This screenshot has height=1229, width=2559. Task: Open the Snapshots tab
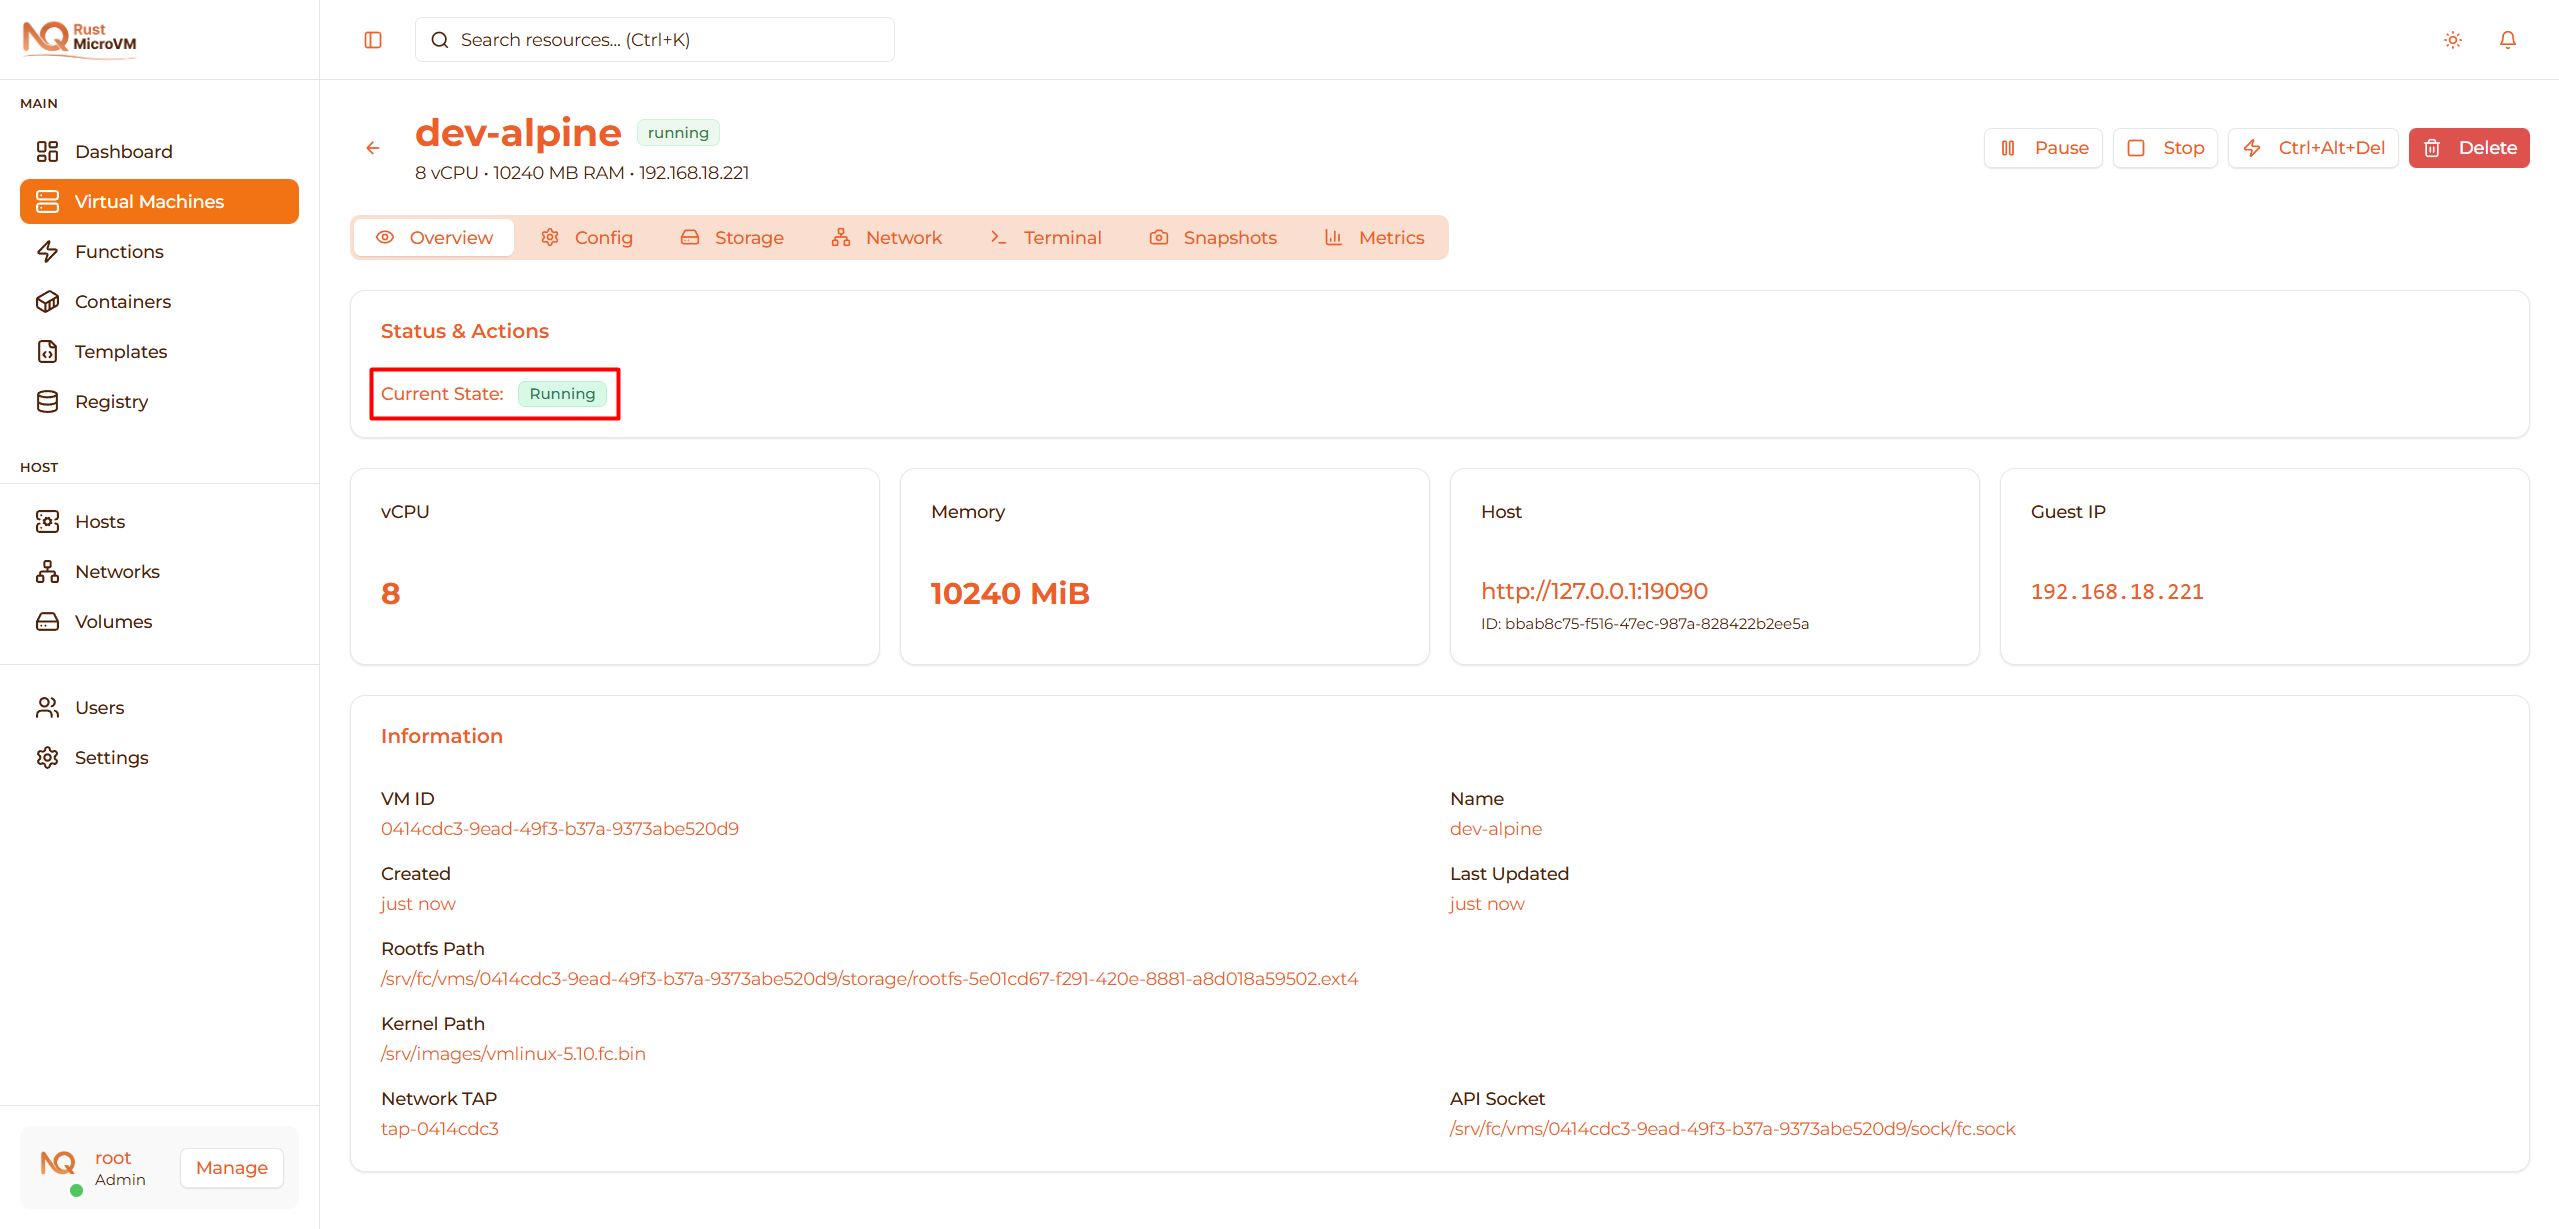point(1213,237)
